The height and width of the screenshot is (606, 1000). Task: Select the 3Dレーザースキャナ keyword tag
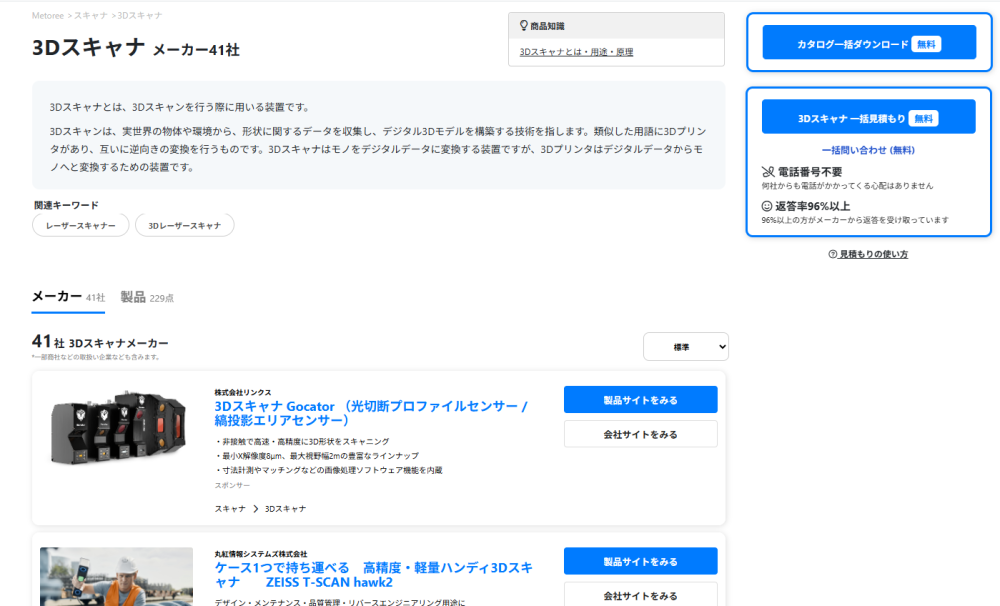pyautogui.click(x=184, y=226)
